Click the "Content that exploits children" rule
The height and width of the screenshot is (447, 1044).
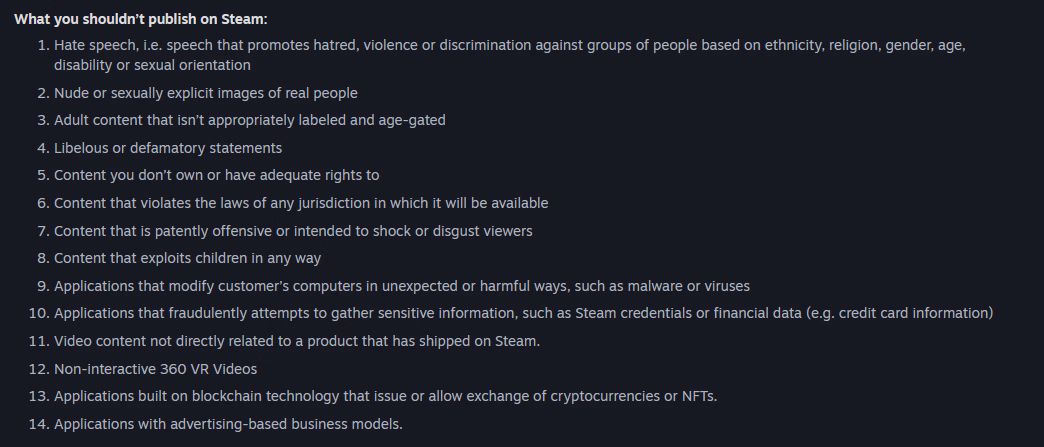[x=187, y=258]
